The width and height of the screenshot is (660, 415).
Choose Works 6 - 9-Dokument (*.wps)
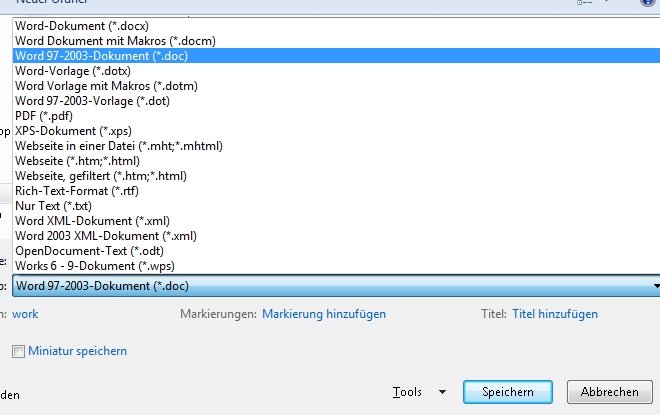(336, 266)
